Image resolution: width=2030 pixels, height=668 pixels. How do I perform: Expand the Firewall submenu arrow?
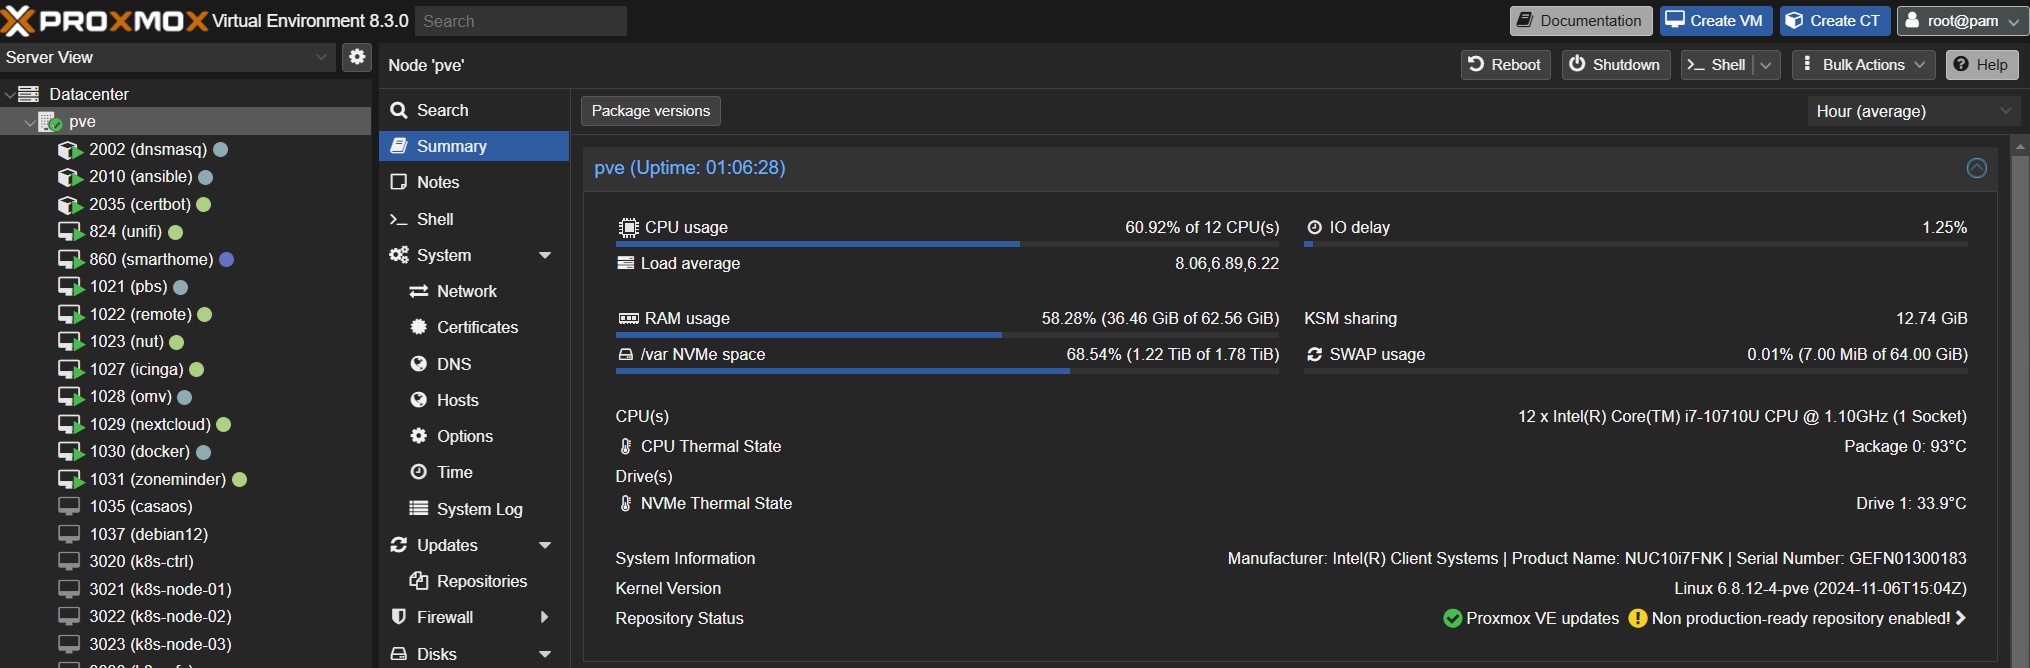[545, 618]
